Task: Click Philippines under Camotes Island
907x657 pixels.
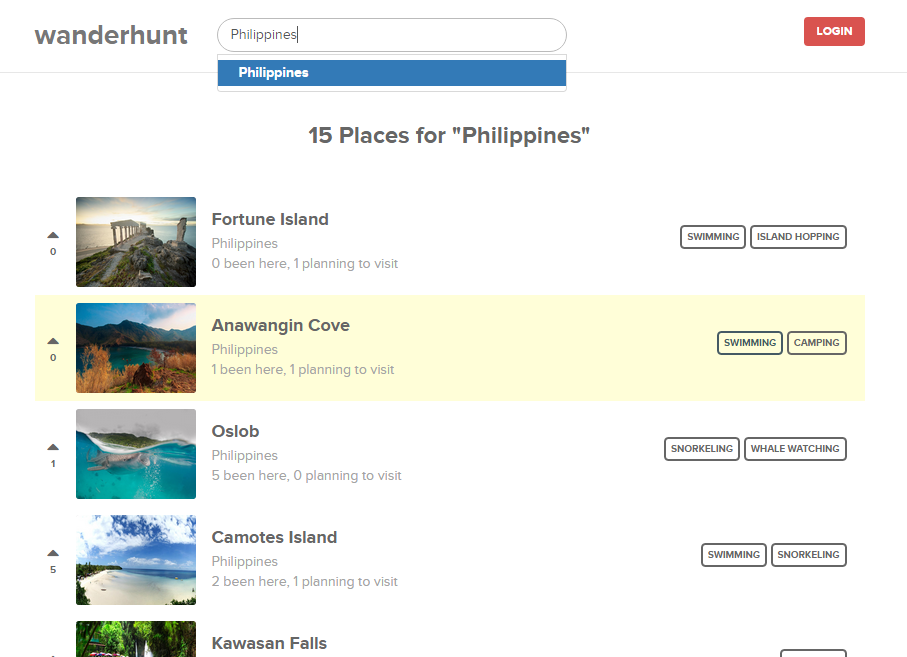Action: pos(245,561)
